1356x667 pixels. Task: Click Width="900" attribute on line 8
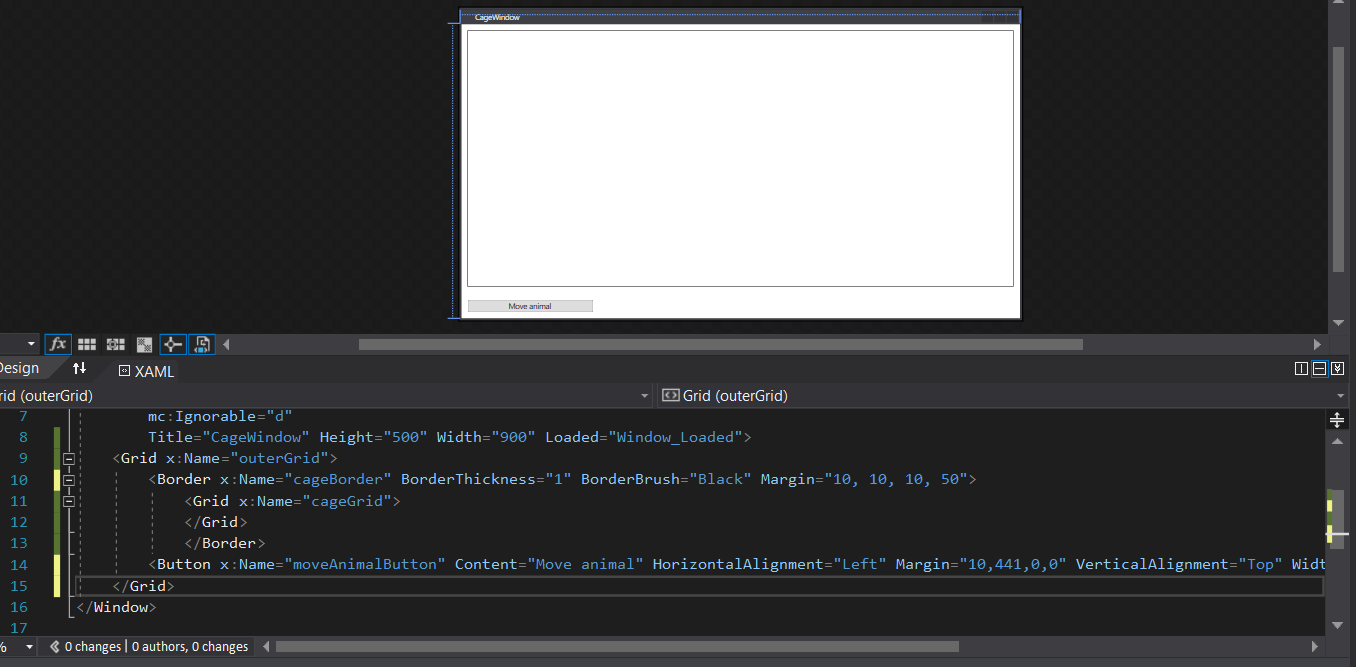(x=486, y=437)
